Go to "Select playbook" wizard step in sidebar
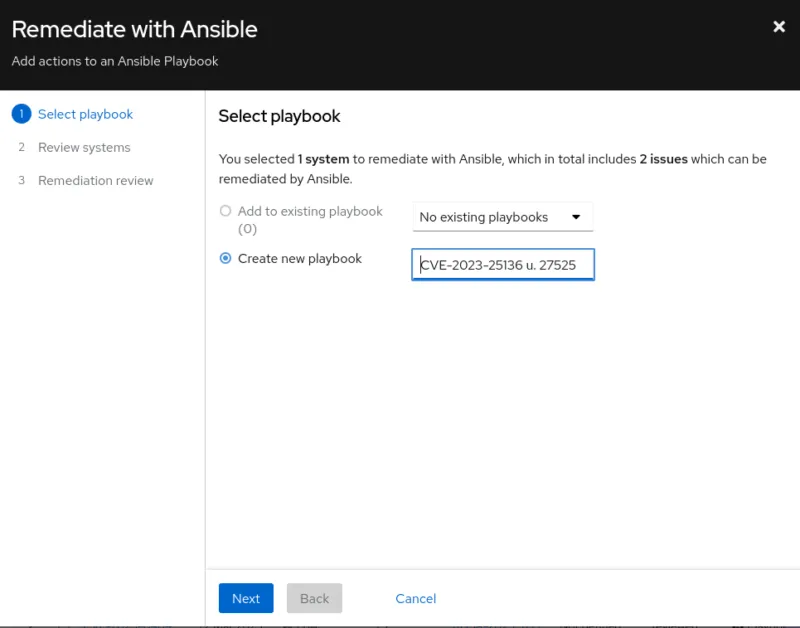 85,114
